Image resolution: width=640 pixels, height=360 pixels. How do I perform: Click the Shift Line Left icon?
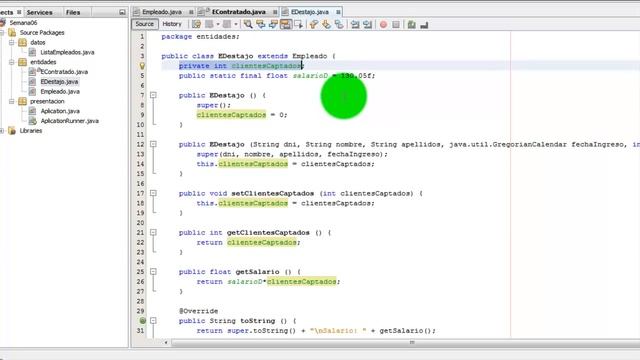[x=355, y=24]
